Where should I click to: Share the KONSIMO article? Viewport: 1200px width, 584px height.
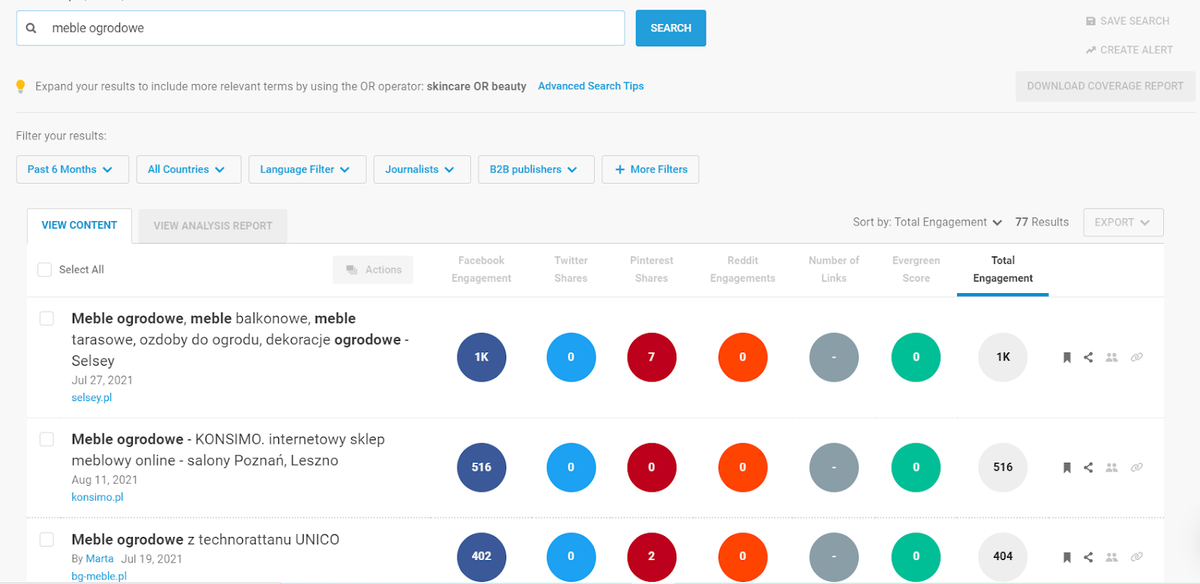1088,467
